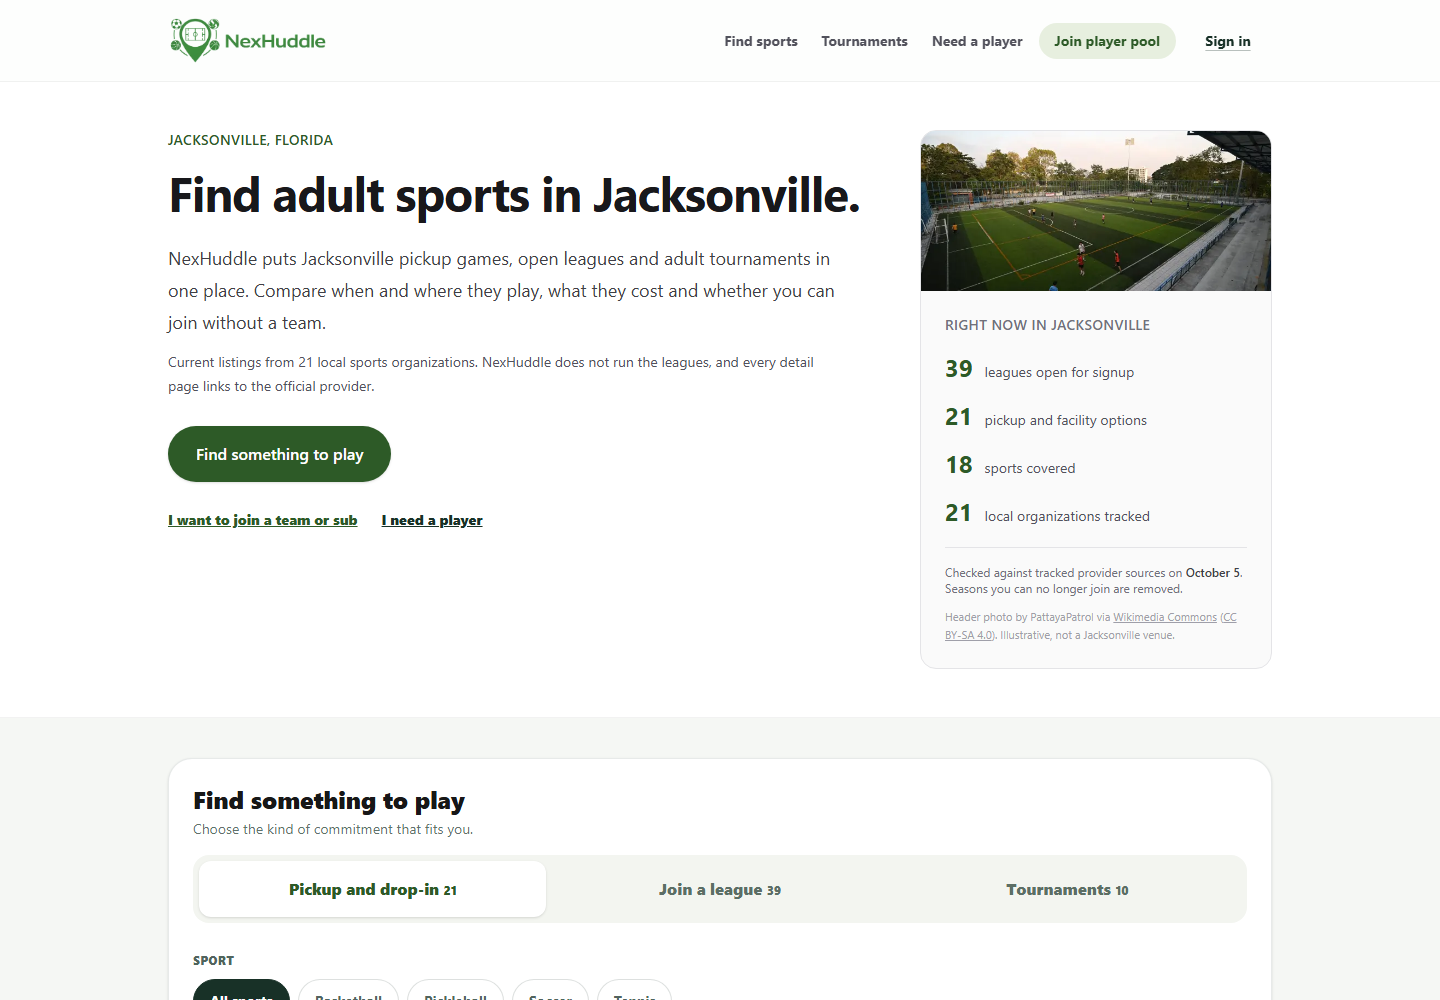Follow the 'I need a player' link
Viewport: 1440px width, 1000px height.
(x=432, y=520)
